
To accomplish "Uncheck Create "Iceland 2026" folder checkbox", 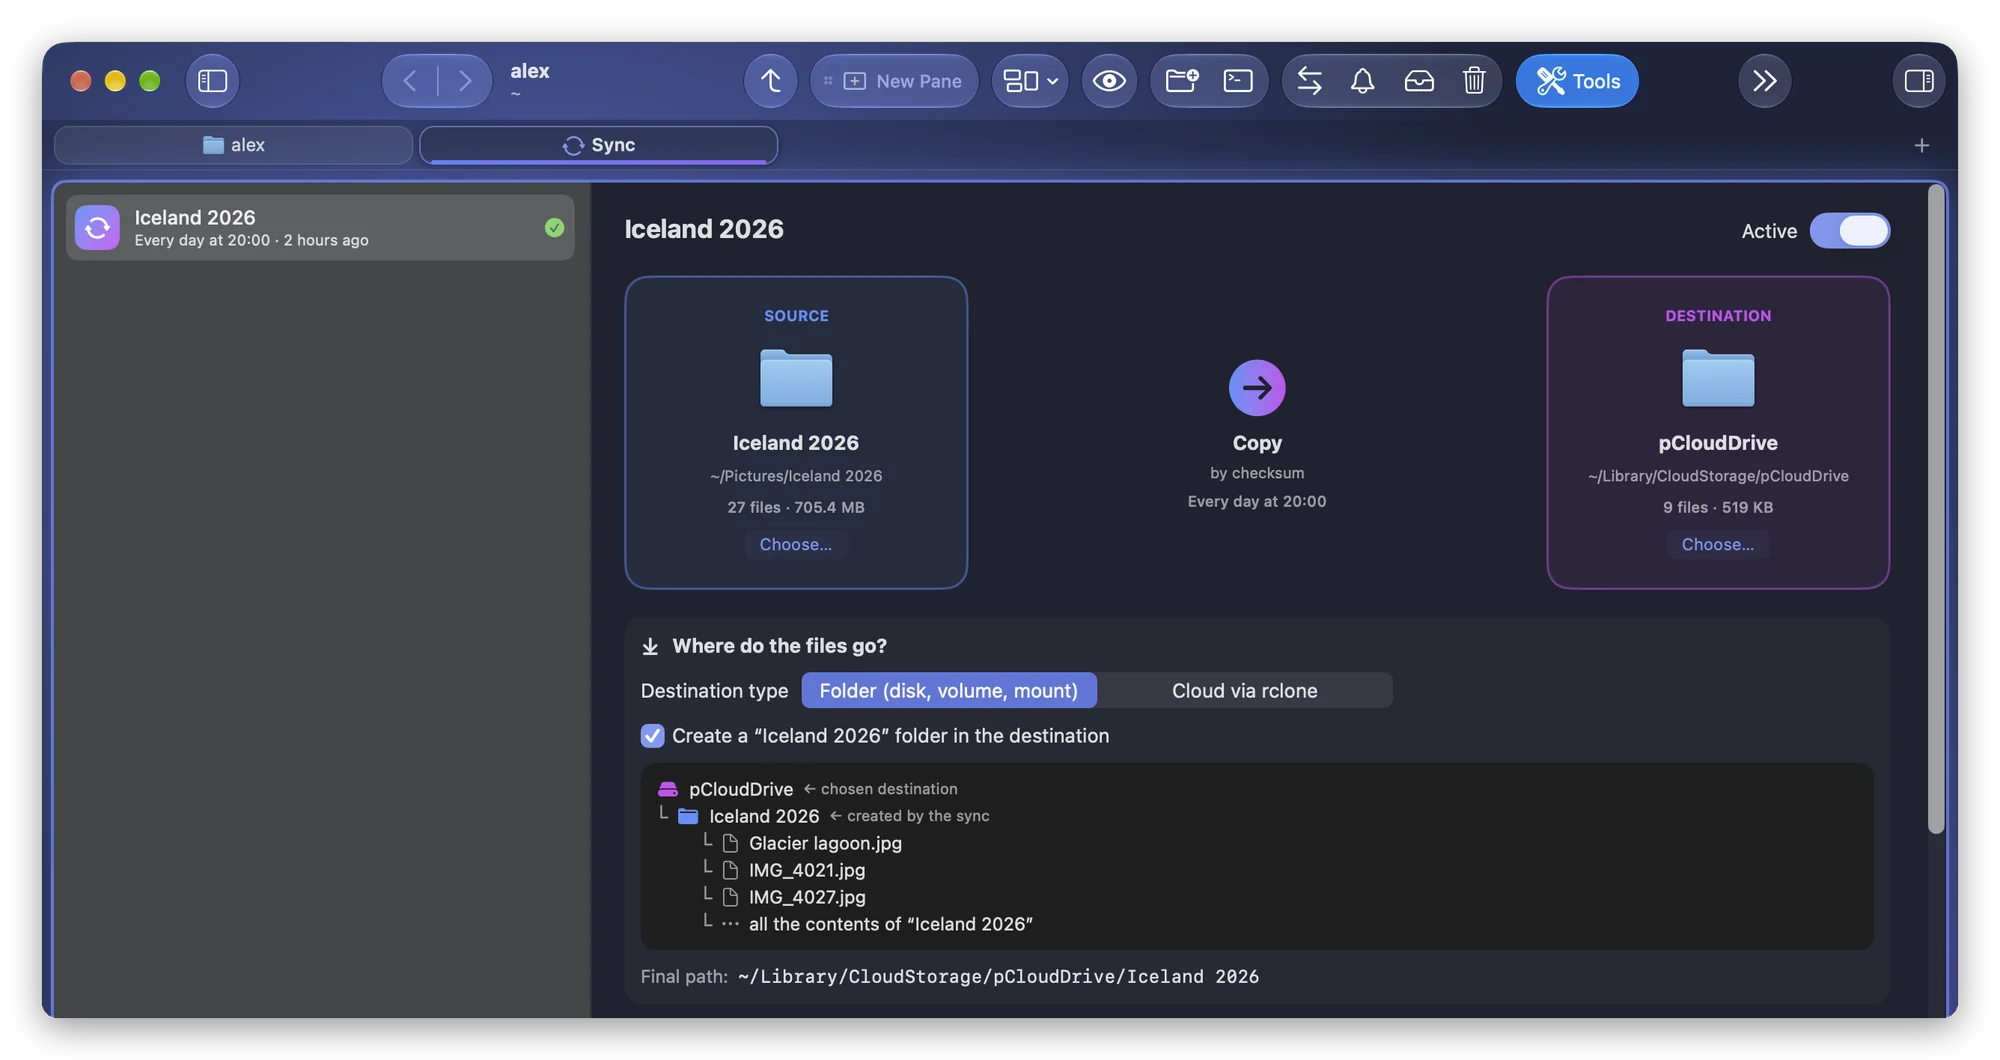I will coord(652,736).
